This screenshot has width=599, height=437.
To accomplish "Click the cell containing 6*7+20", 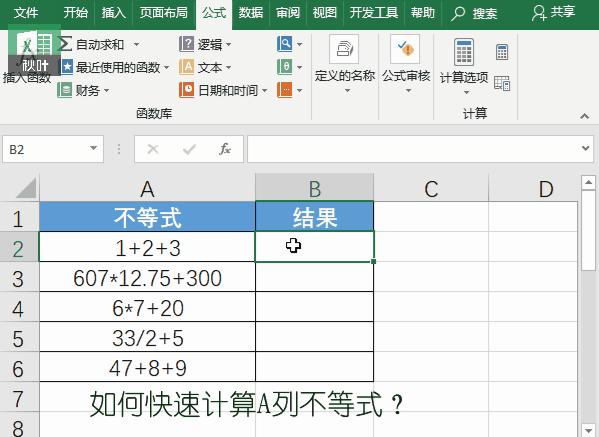I will pyautogui.click(x=147, y=308).
